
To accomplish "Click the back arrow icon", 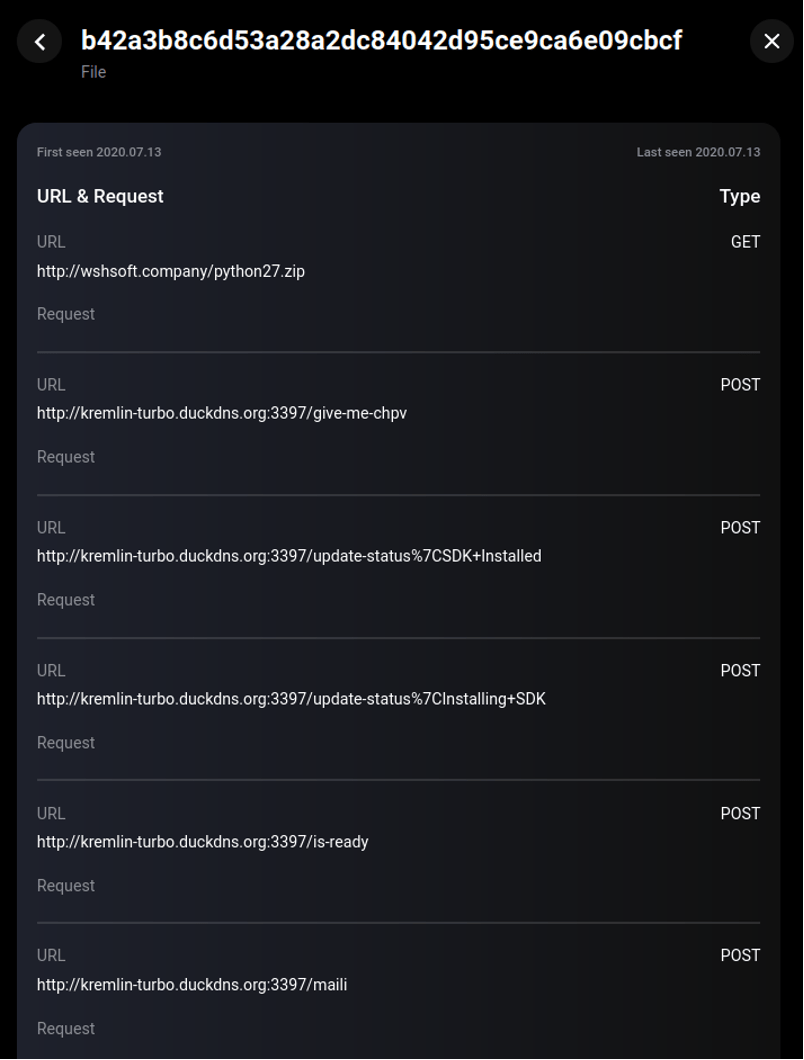I will (40, 41).
